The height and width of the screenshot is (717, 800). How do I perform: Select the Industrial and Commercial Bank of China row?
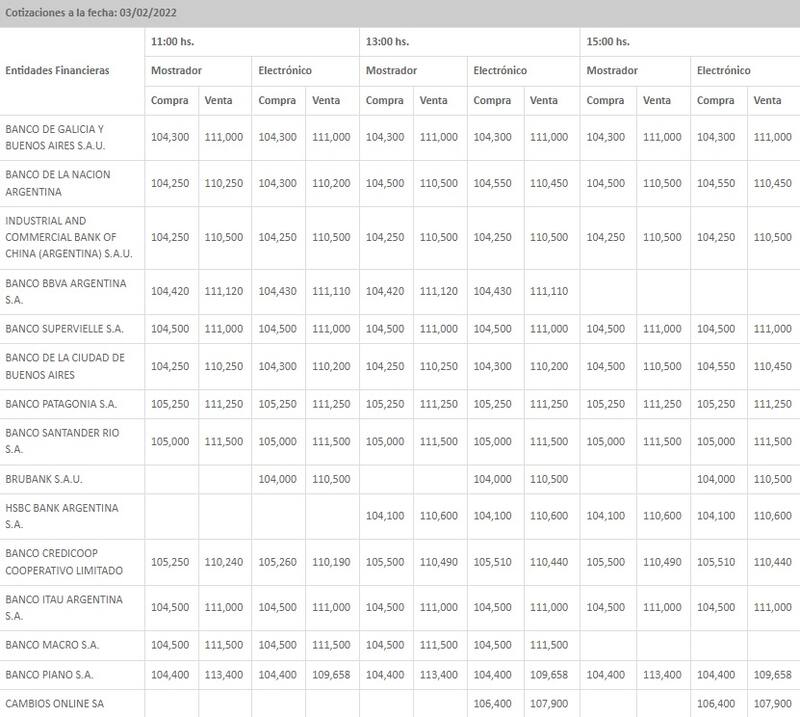[x=62, y=237]
